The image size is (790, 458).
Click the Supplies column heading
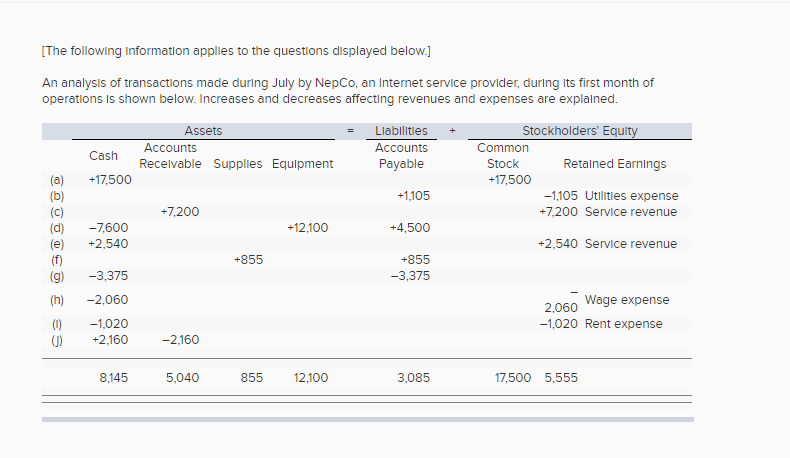(238, 164)
